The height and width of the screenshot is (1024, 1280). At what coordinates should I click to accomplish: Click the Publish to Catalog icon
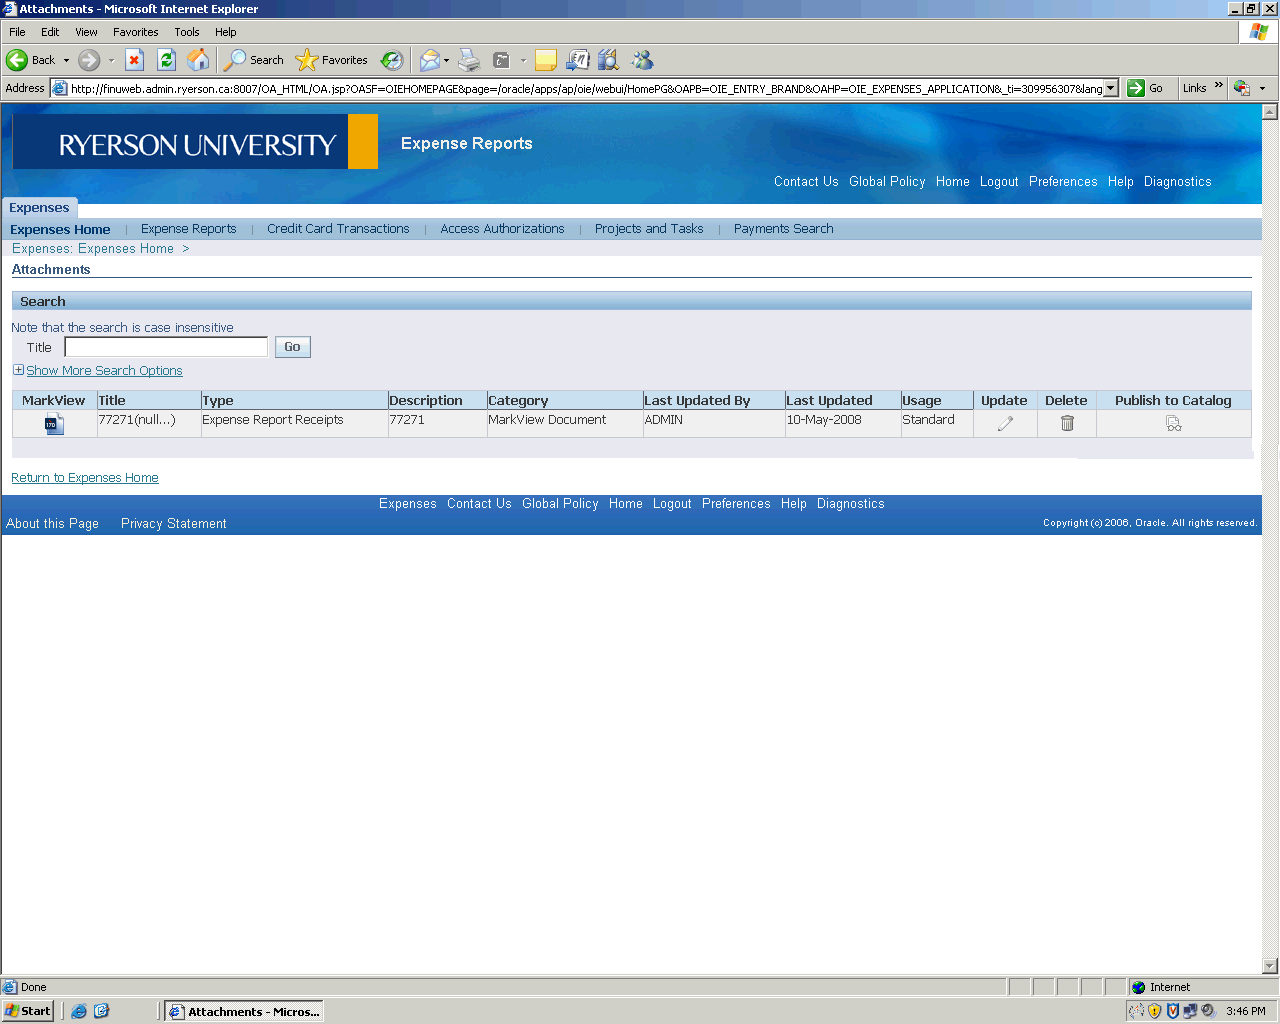[1173, 424]
